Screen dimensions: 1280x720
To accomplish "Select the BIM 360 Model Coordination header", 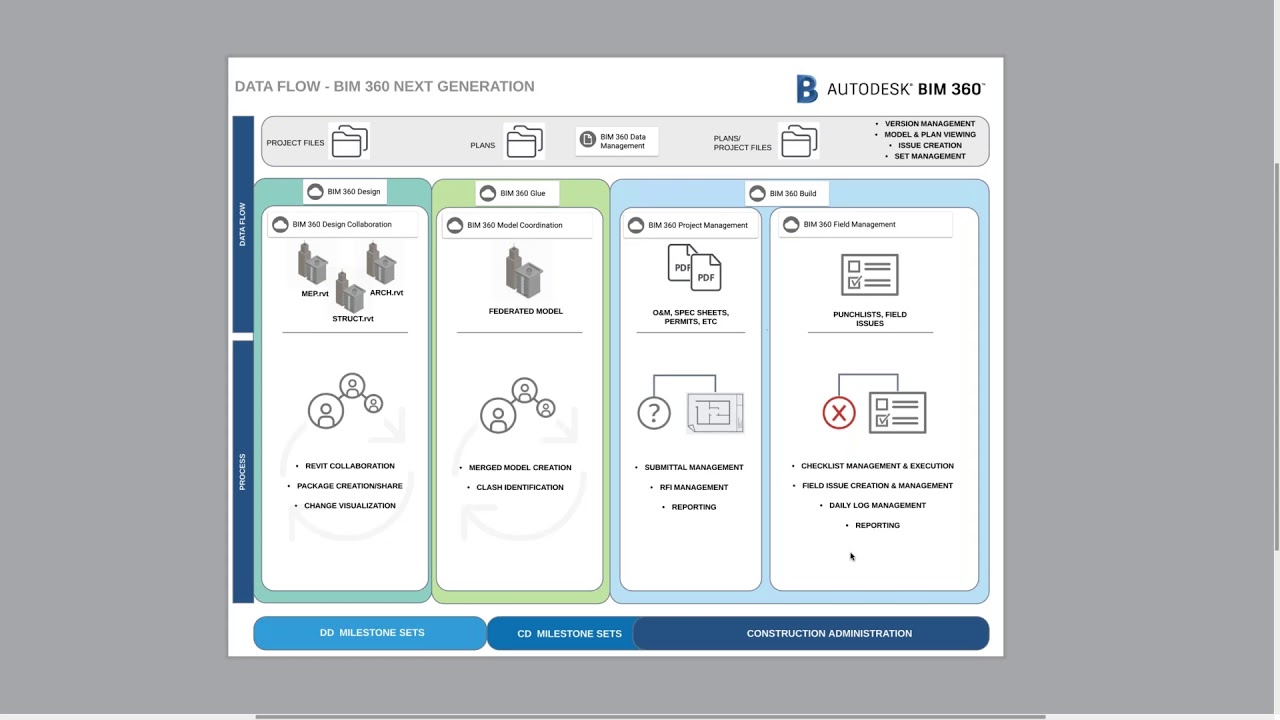I will (517, 225).
